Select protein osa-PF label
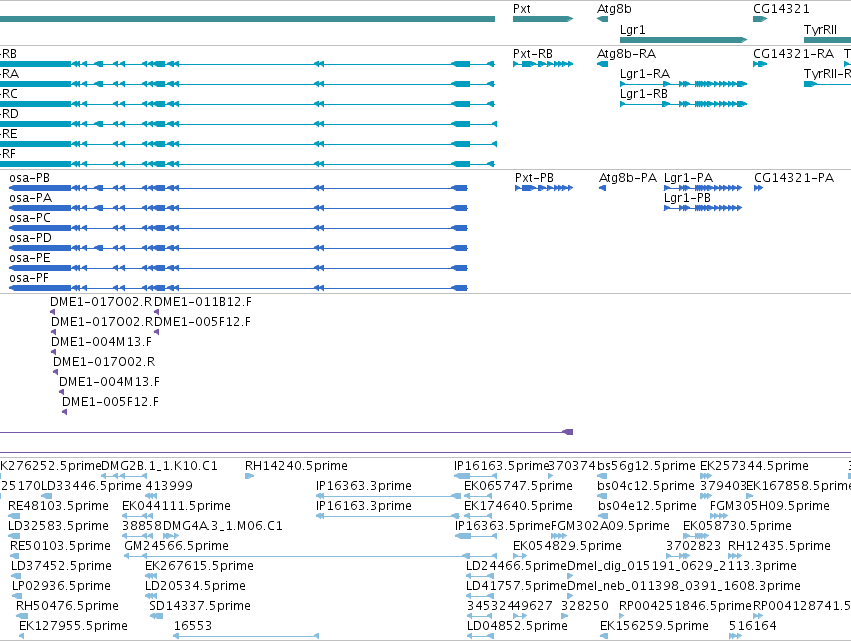The height and width of the screenshot is (641, 851). [x=29, y=278]
